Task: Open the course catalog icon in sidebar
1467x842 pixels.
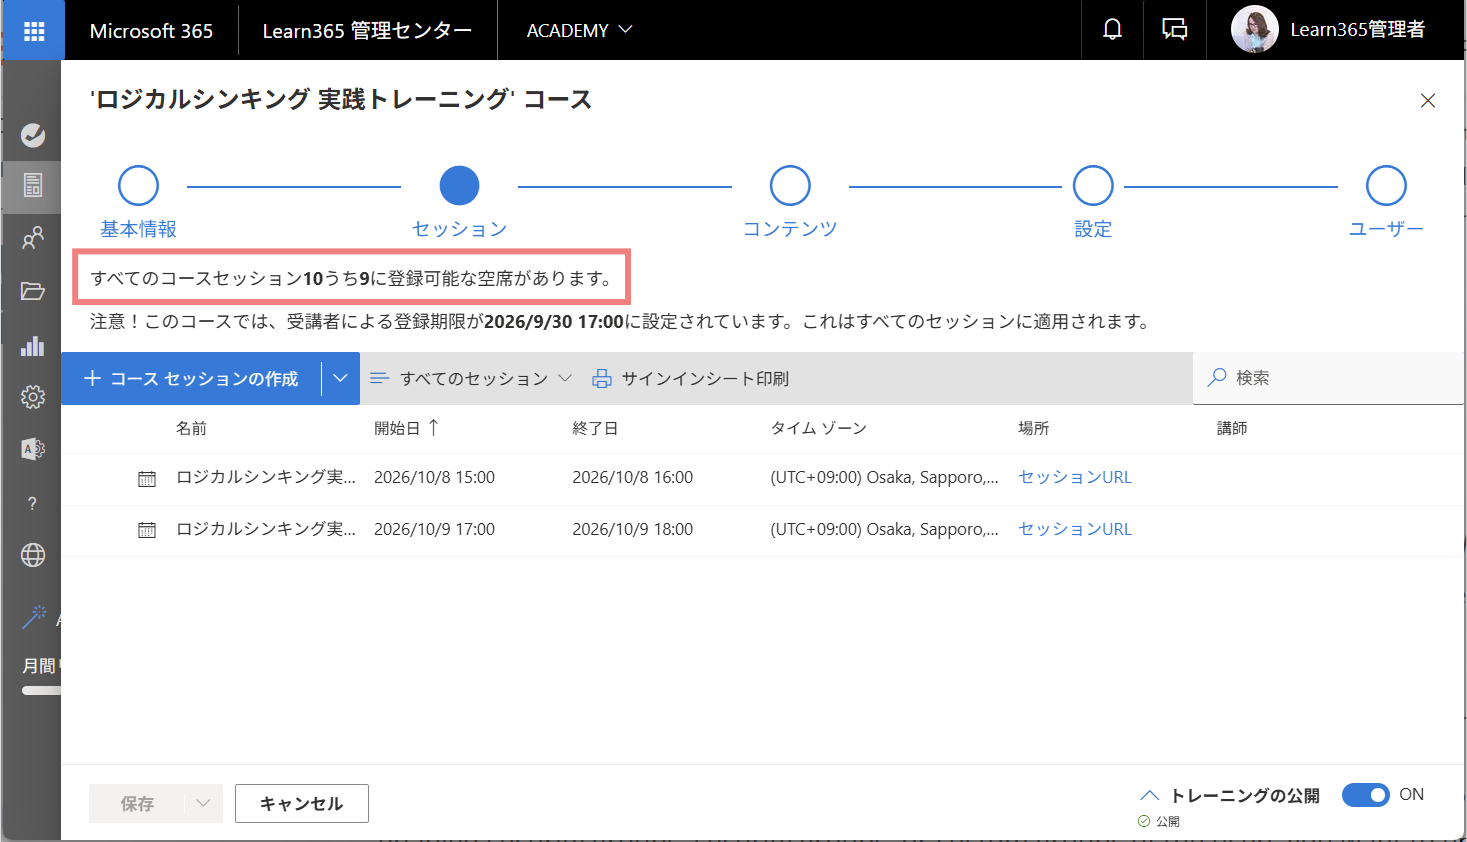Action: 33,185
